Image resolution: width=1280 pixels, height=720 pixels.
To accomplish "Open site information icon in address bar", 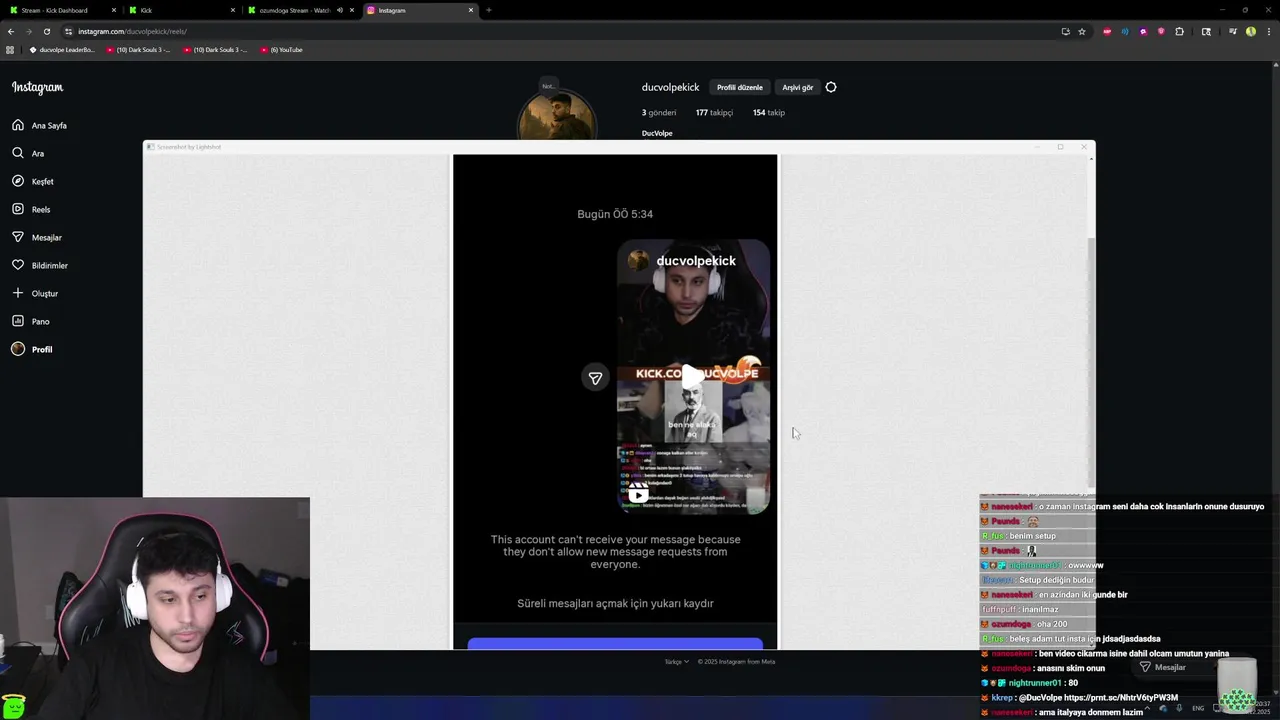I will [x=68, y=31].
